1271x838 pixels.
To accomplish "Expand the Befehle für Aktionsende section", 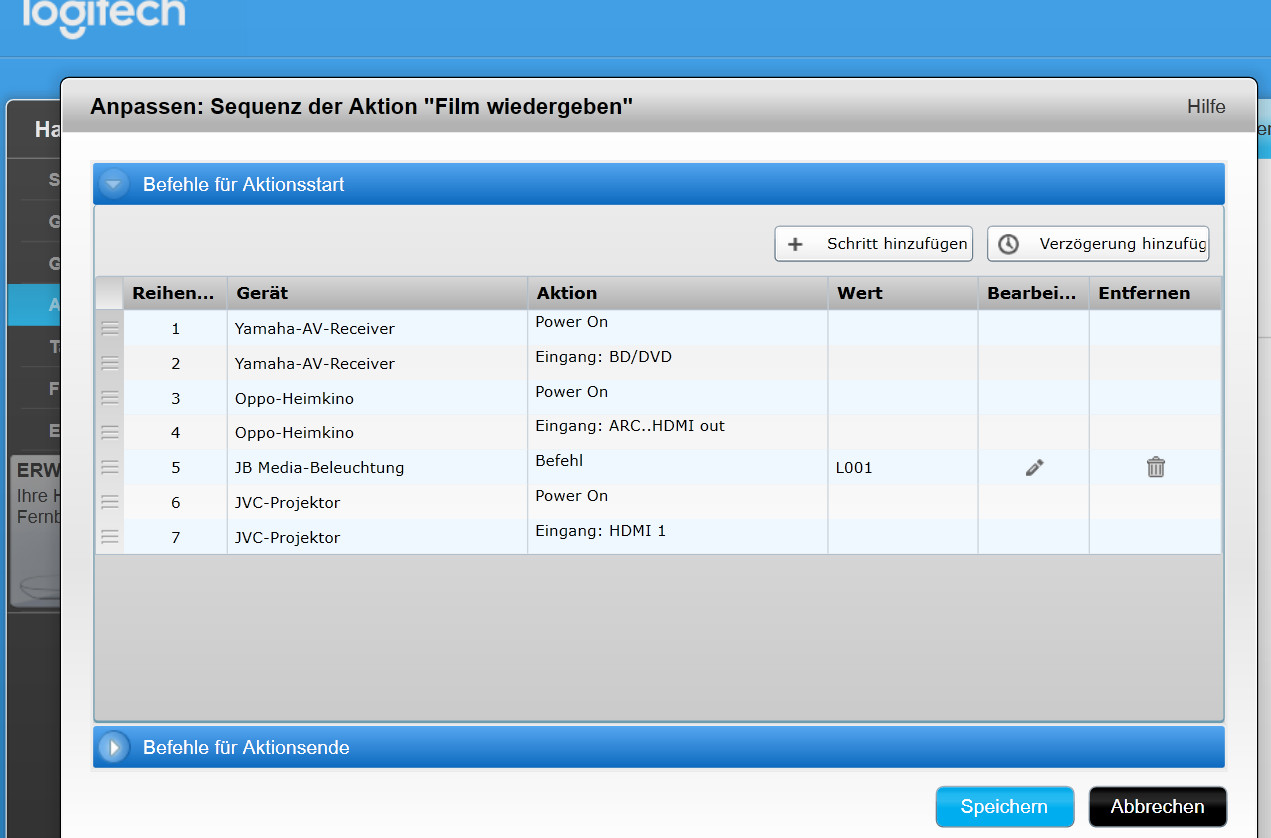I will (x=114, y=747).
